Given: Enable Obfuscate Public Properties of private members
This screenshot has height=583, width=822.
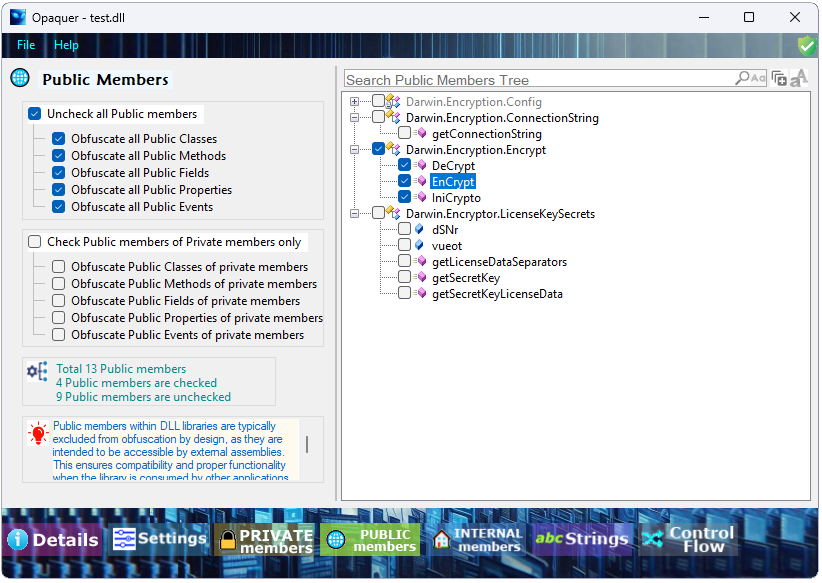Looking at the screenshot, I should click(x=58, y=318).
